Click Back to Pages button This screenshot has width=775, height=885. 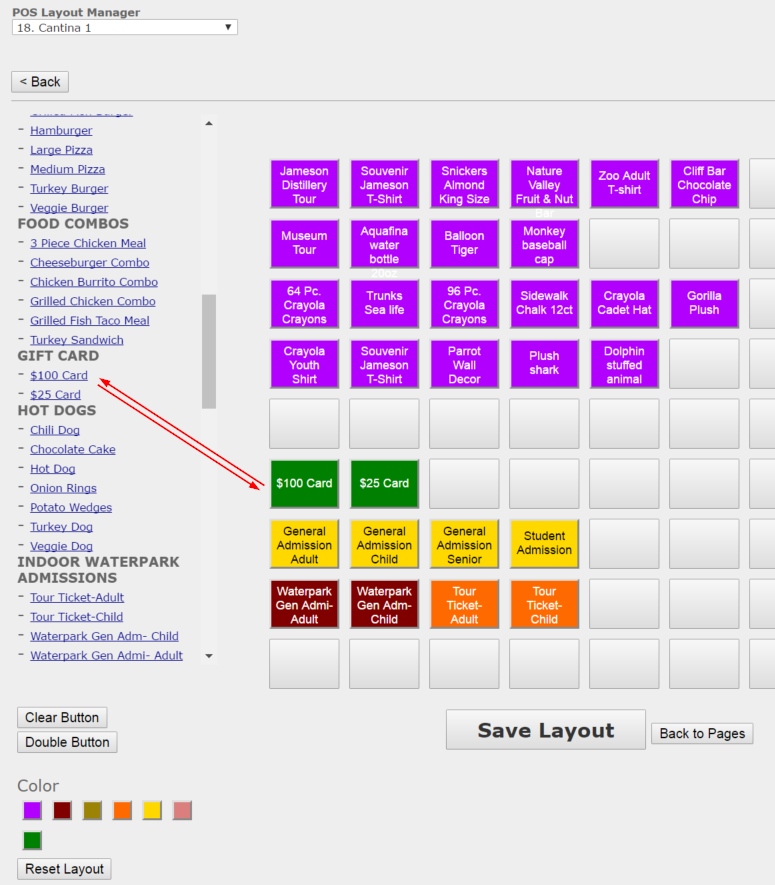[702, 733]
